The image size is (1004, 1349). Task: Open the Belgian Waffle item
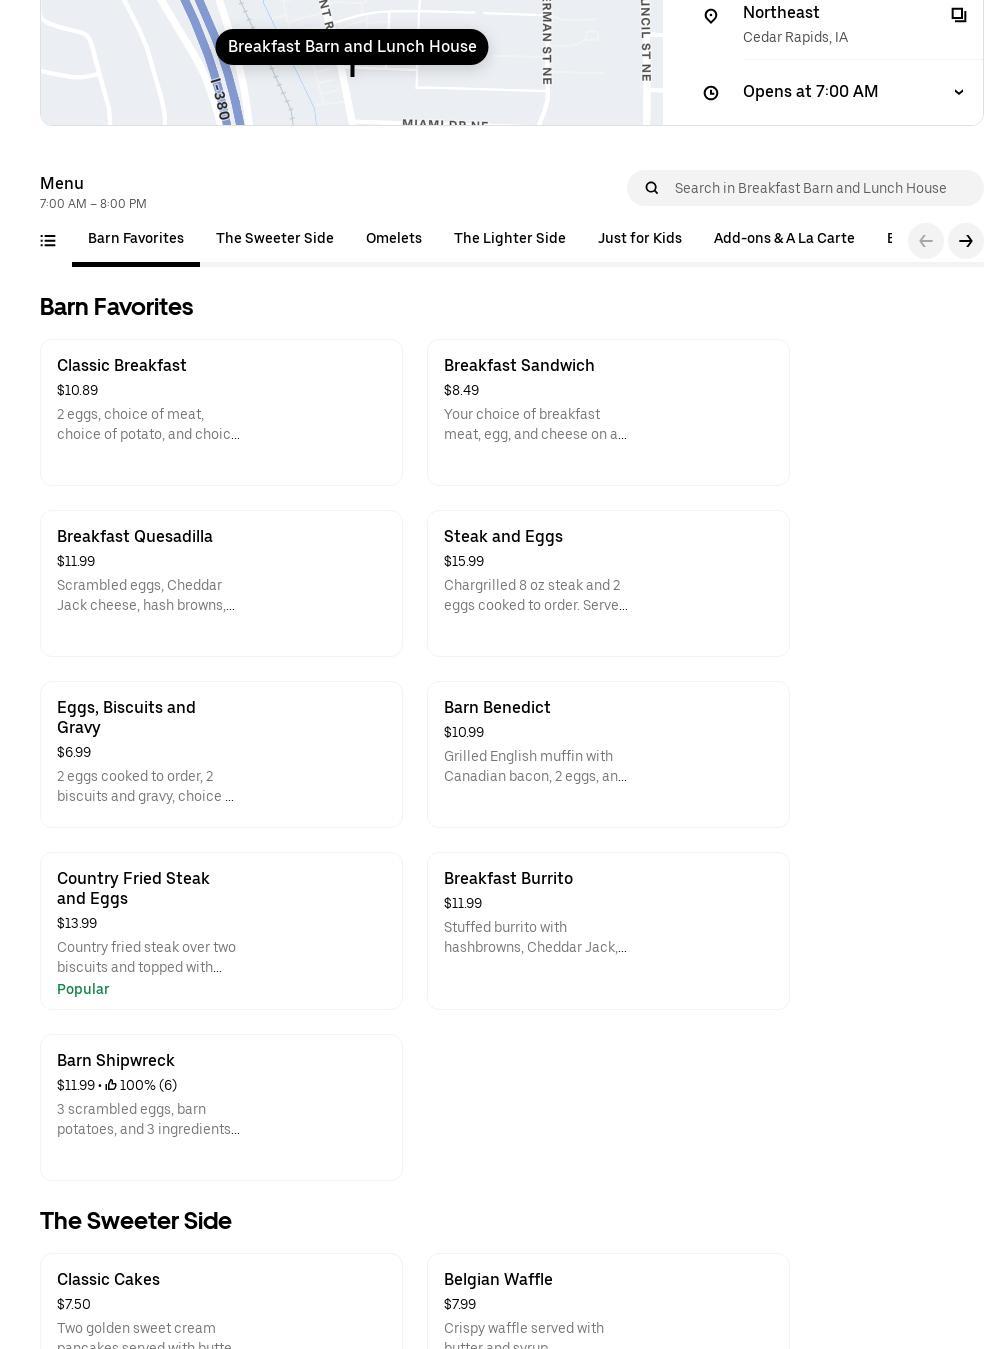(x=607, y=1300)
